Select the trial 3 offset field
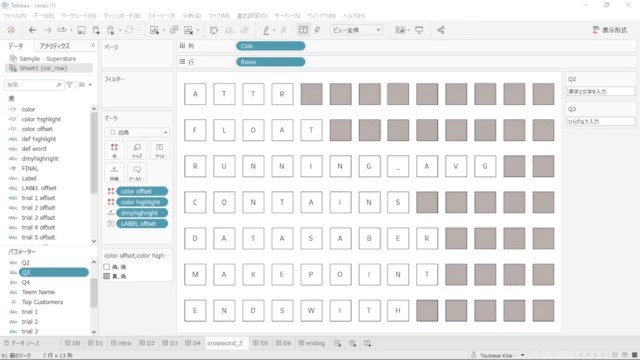 38,218
